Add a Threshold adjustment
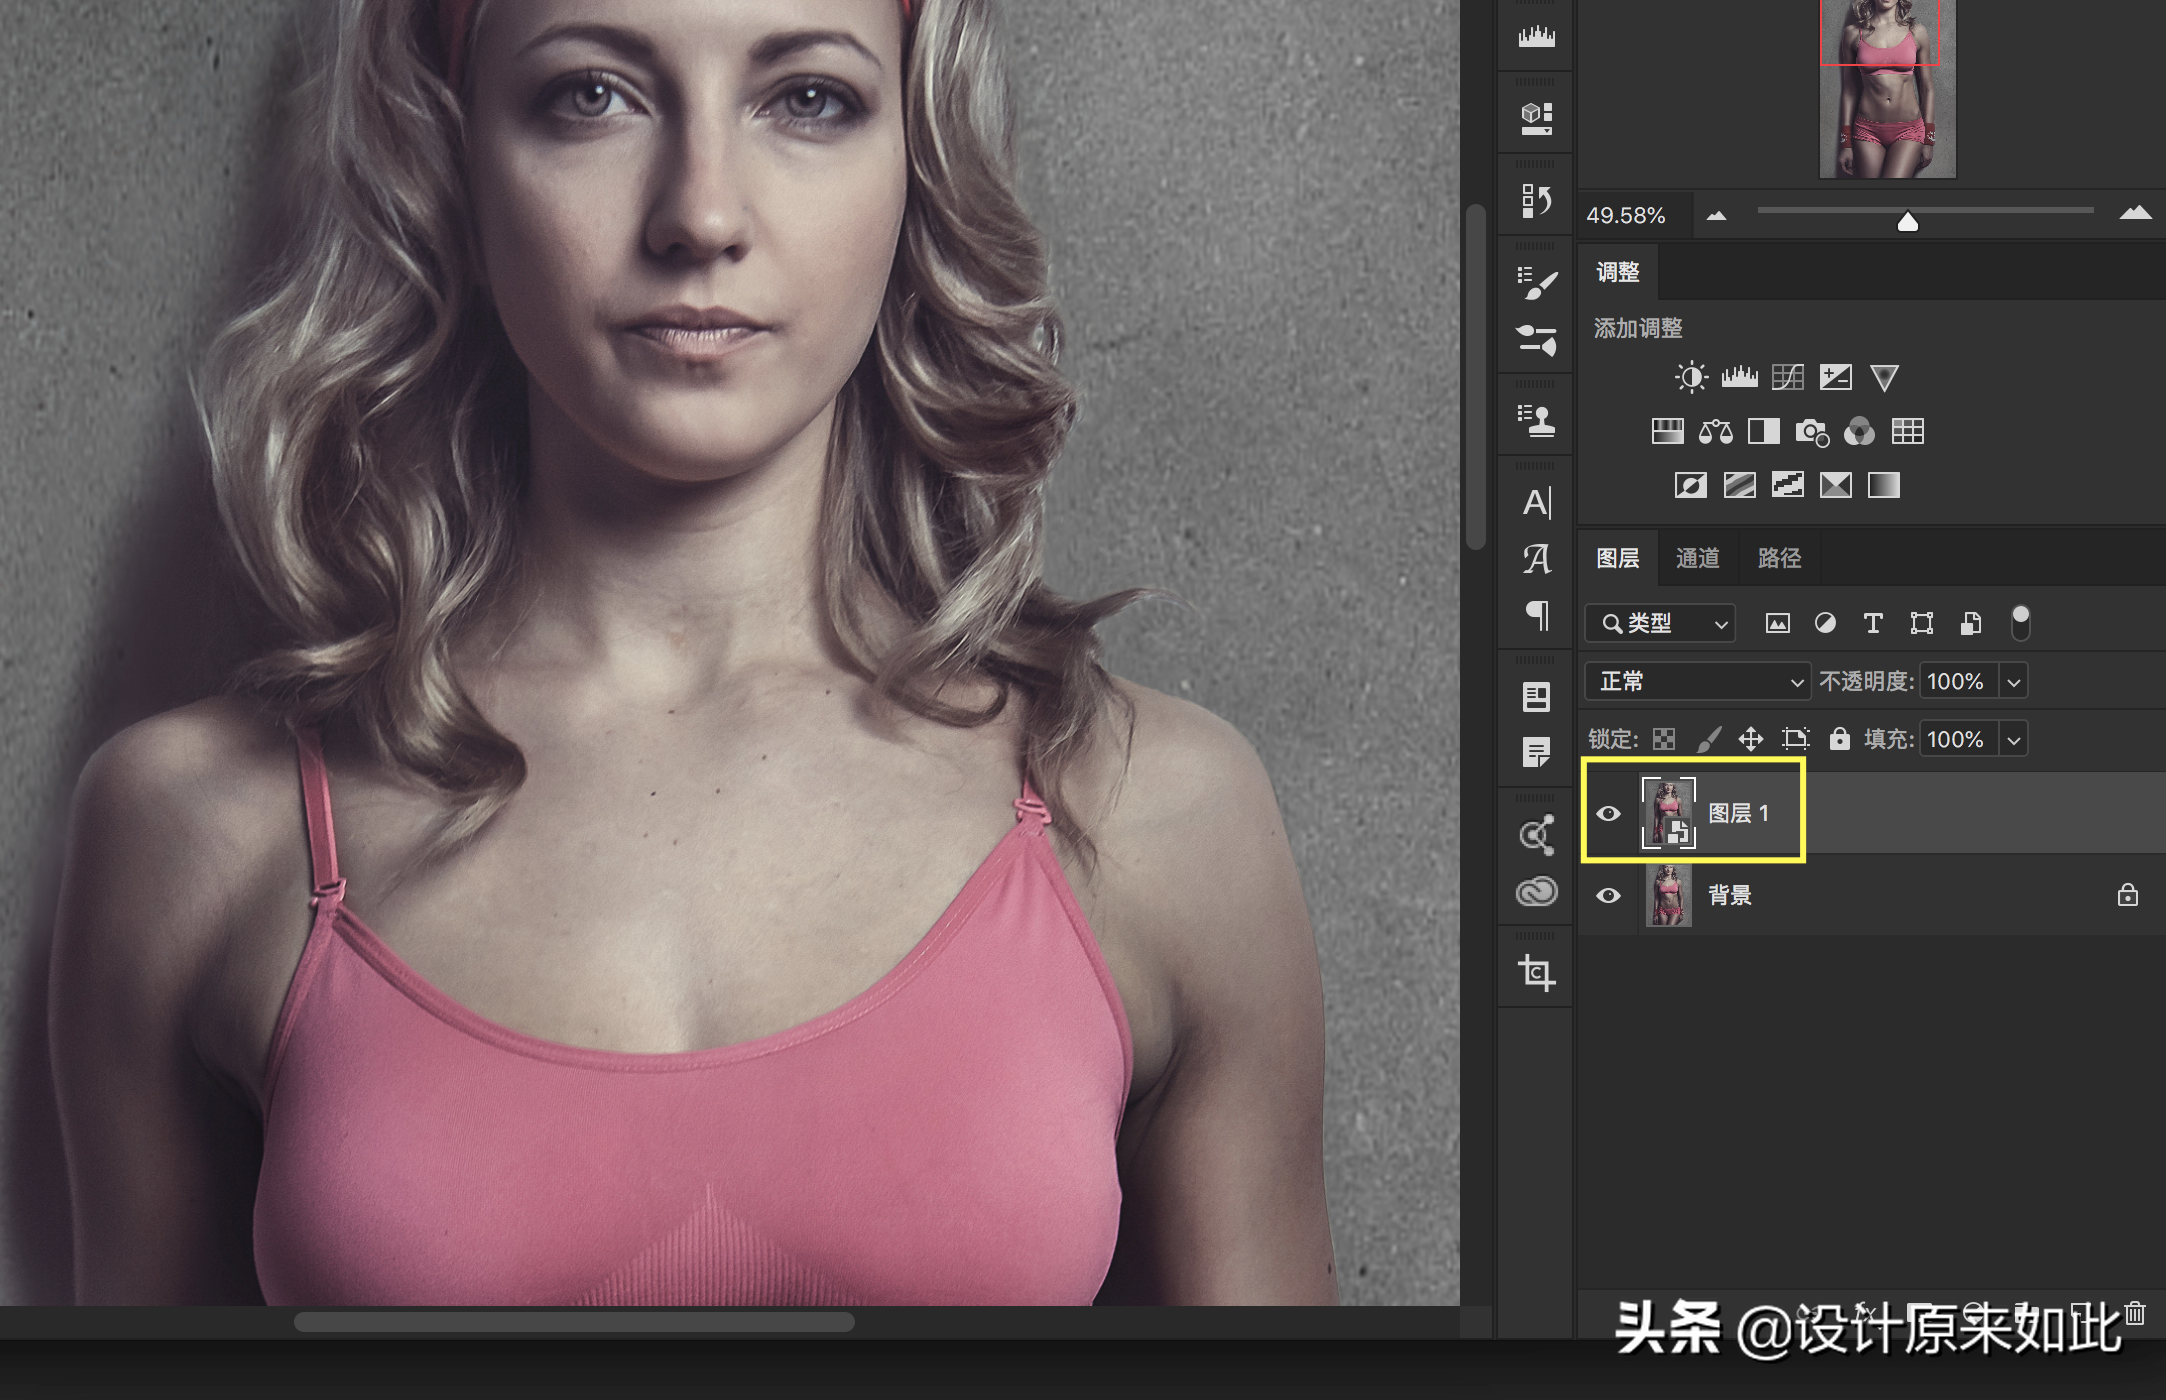Image resolution: width=2166 pixels, height=1400 pixels. tap(1787, 485)
